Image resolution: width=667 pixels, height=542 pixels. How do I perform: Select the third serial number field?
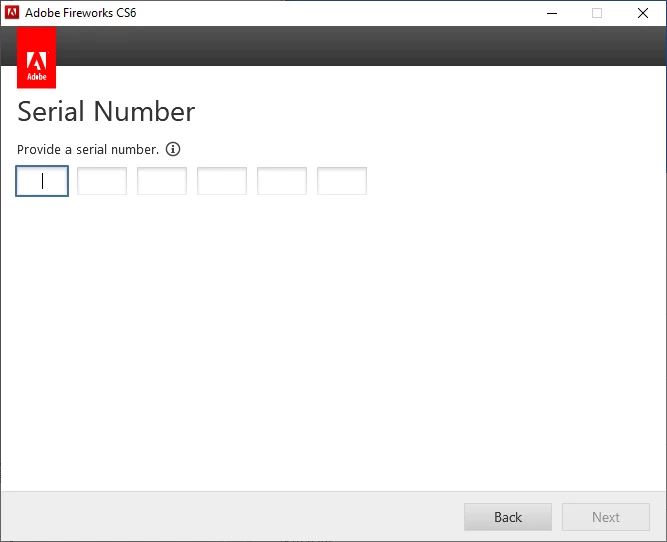(162, 181)
